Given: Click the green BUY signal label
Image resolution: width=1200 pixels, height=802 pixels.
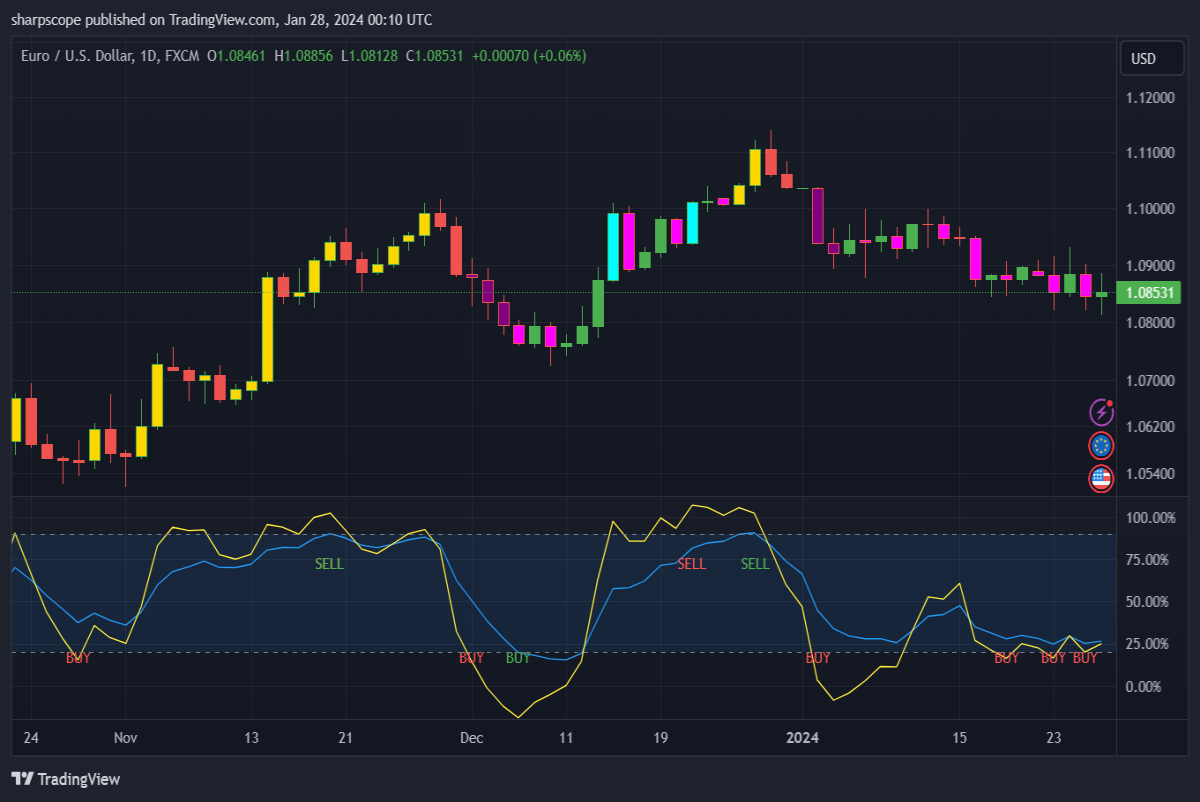Looking at the screenshot, I should [518, 658].
